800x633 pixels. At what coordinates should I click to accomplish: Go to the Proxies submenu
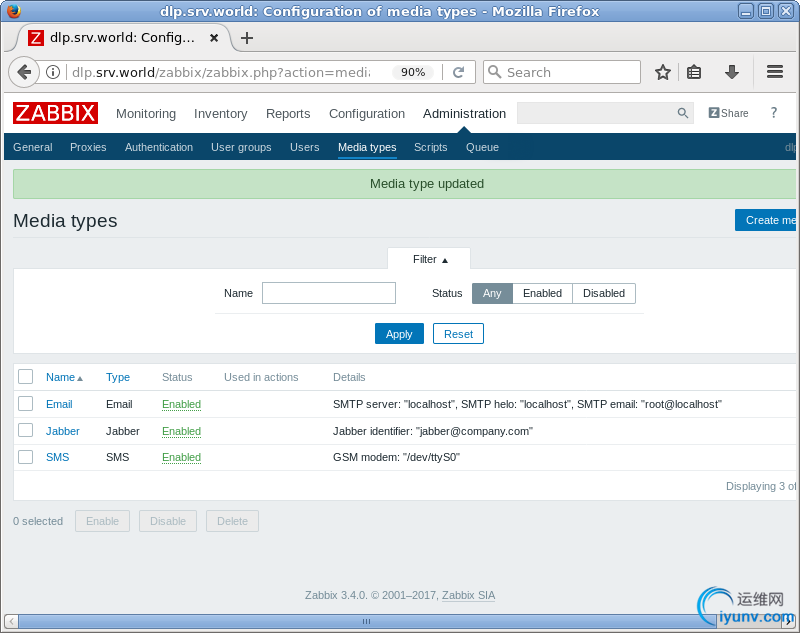coord(88,147)
